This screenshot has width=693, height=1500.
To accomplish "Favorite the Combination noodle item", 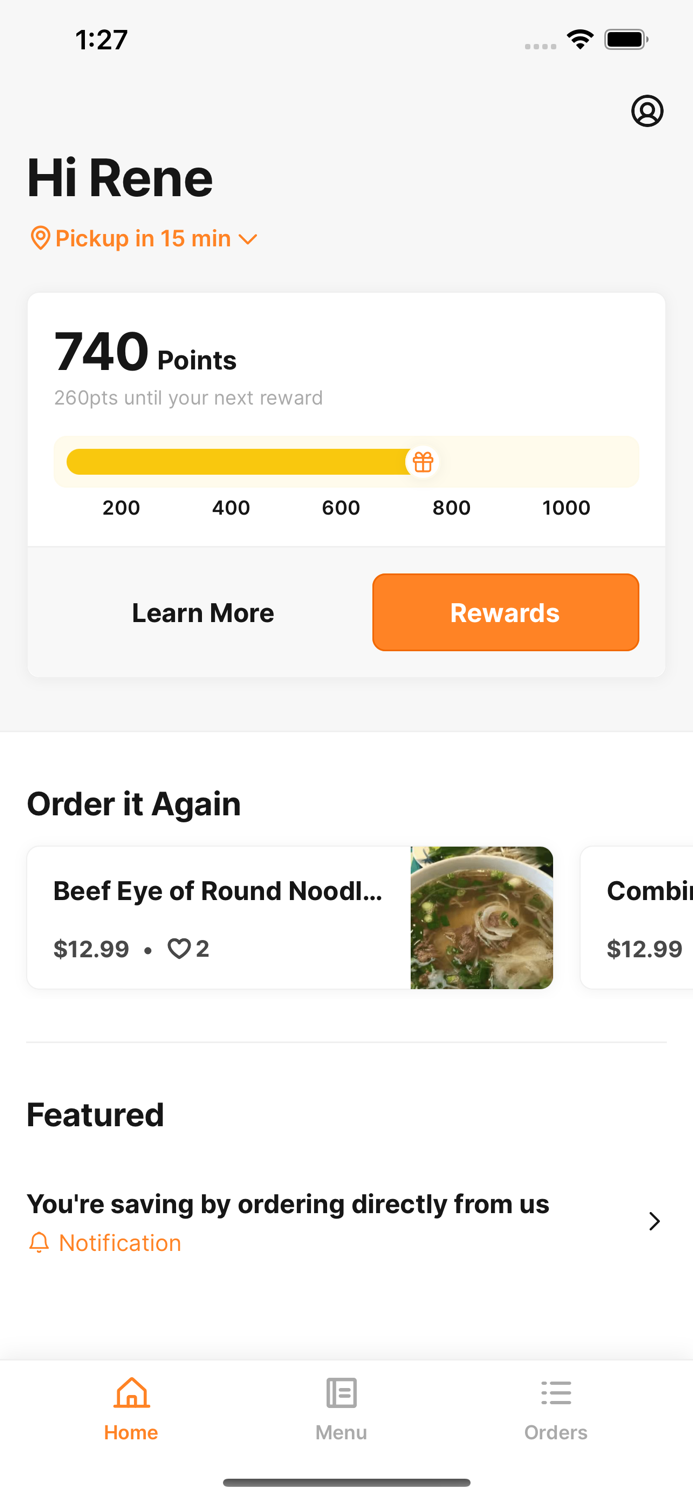I will point(690,948).
